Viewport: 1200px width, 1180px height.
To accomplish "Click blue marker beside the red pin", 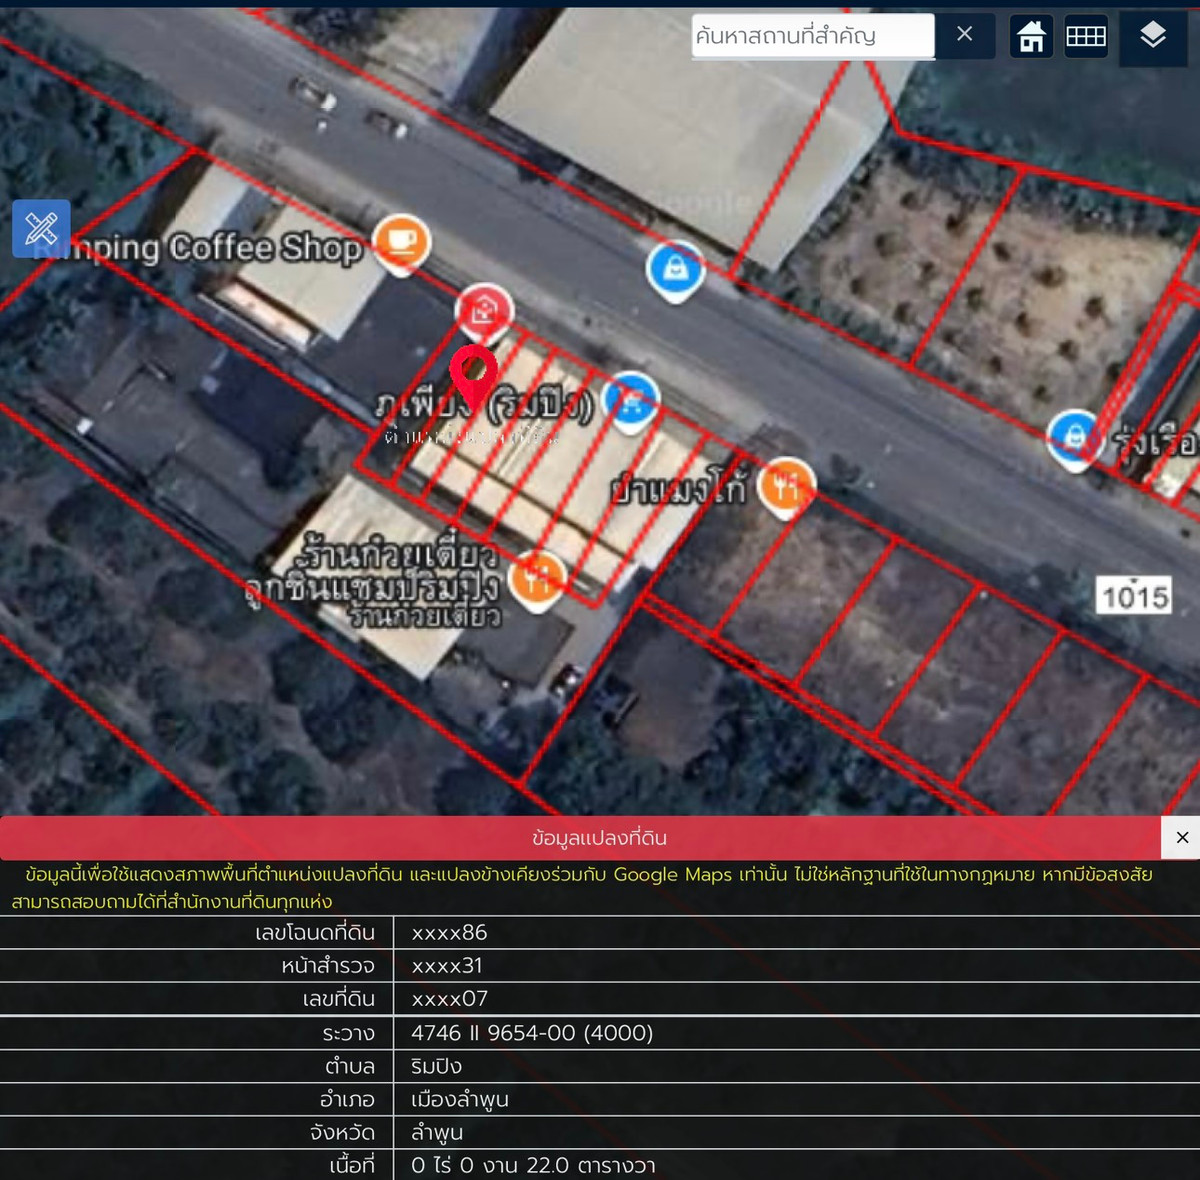I will pos(630,400).
